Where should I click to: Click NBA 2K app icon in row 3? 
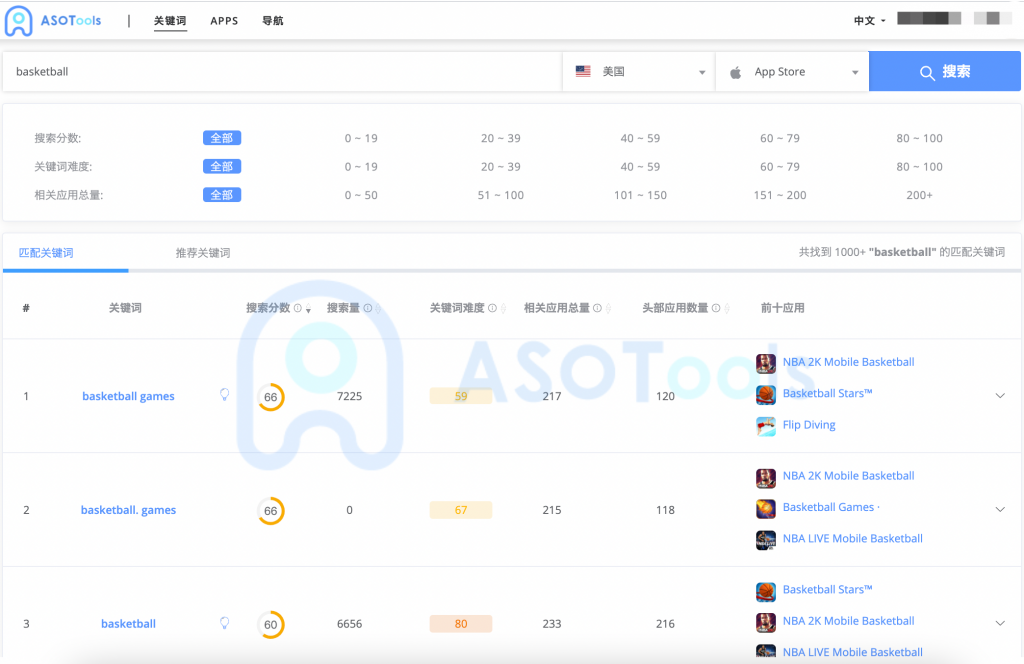click(x=765, y=622)
